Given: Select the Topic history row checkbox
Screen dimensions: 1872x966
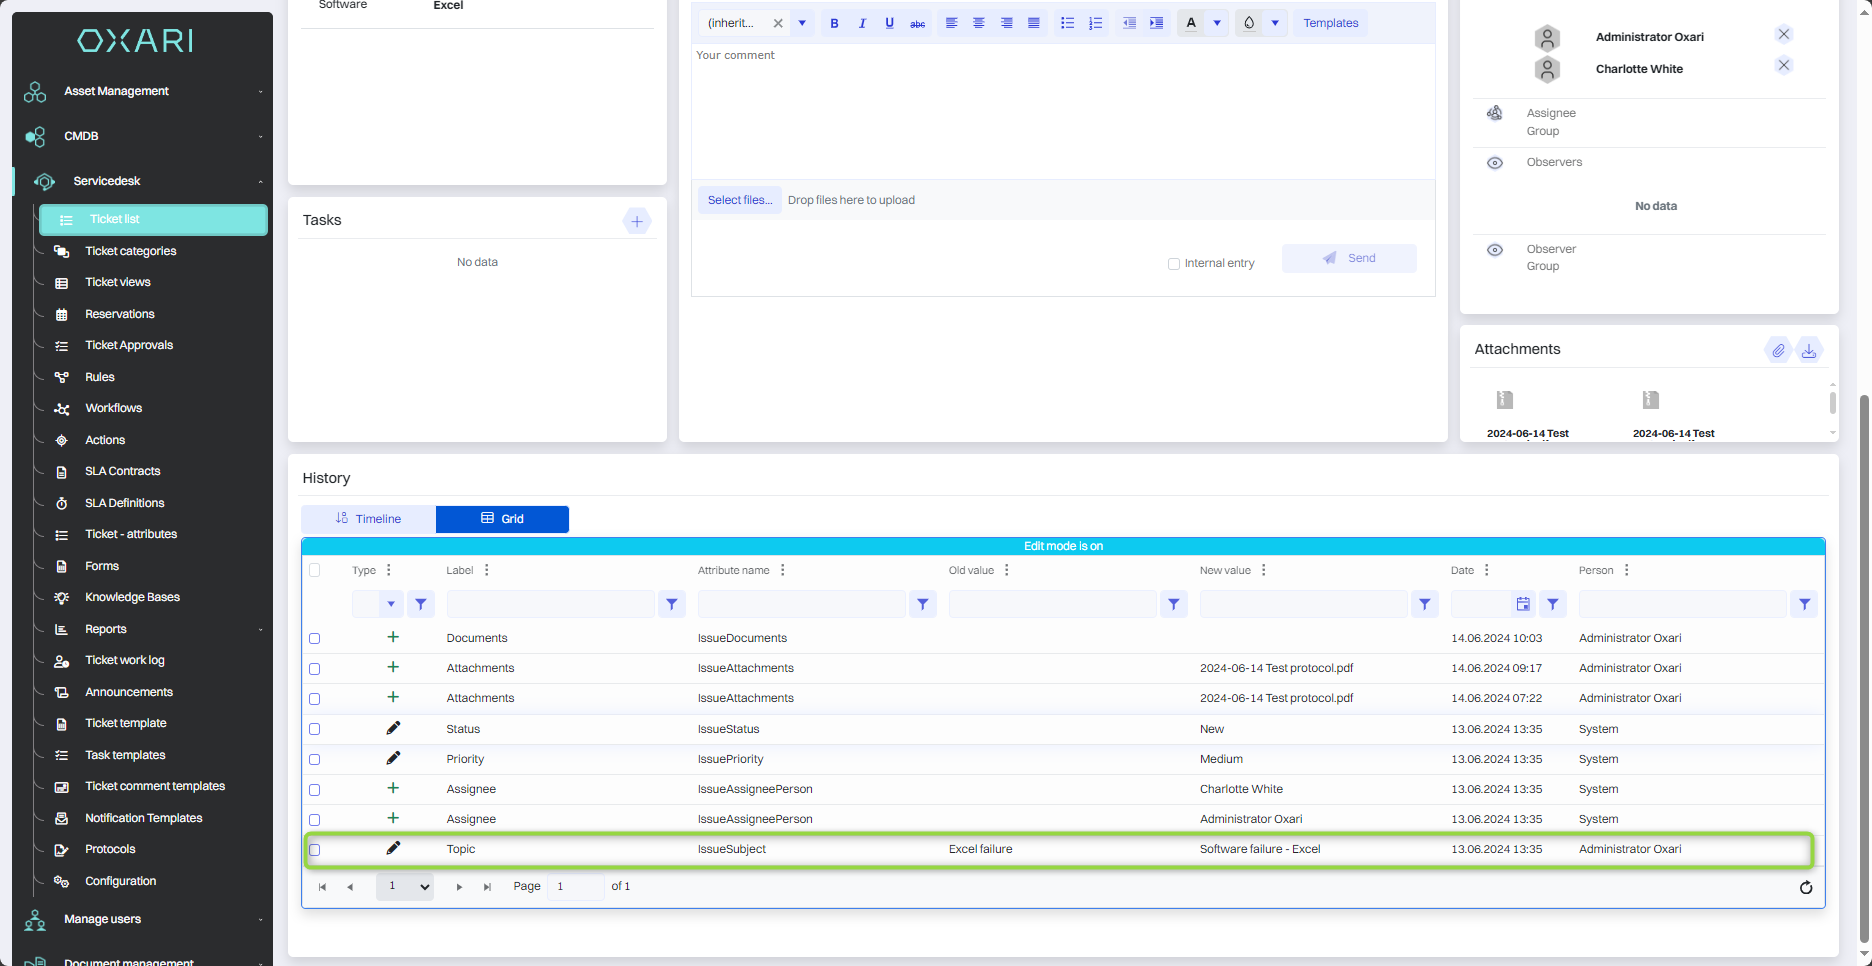Looking at the screenshot, I should (x=315, y=850).
